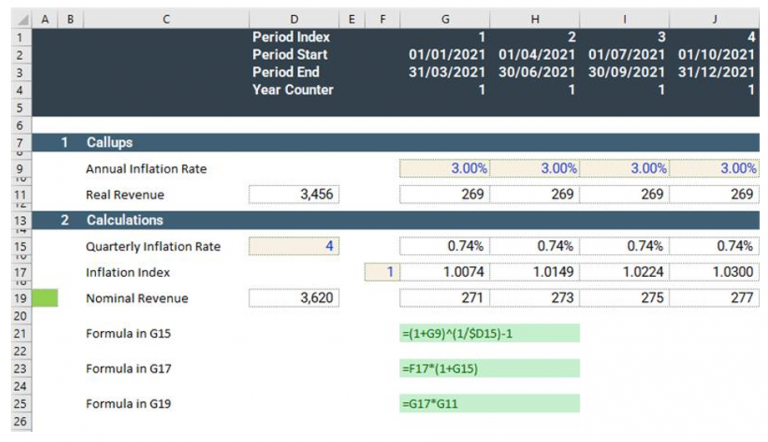The height and width of the screenshot is (442, 768).
Task: Select the Formula in G17 label
Action: click(128, 368)
